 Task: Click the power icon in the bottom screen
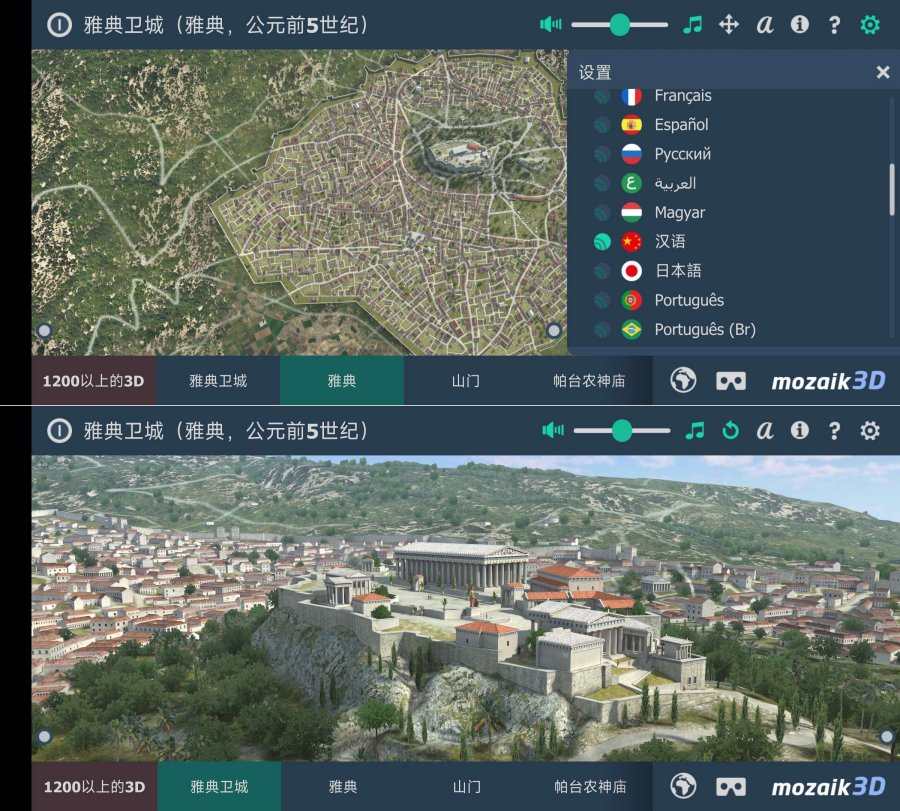[x=59, y=431]
